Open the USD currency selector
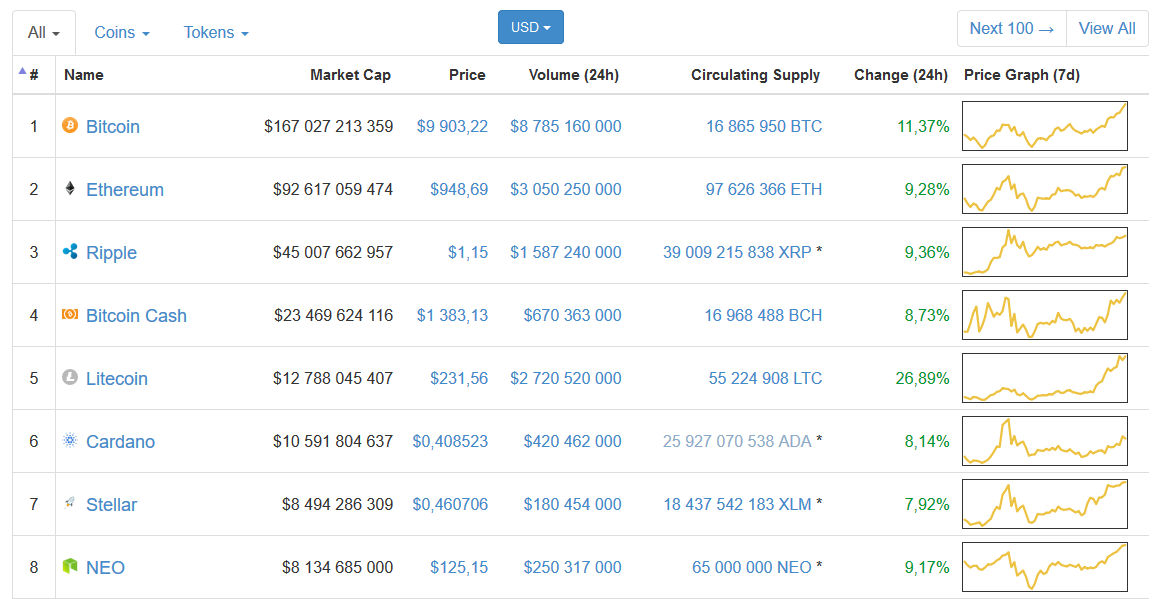1159x599 pixels. pos(531,27)
